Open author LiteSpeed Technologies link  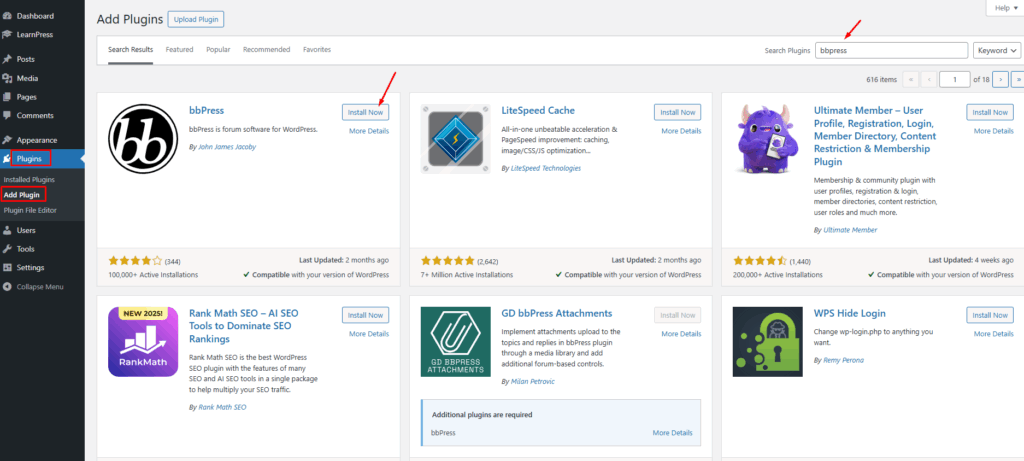click(545, 168)
